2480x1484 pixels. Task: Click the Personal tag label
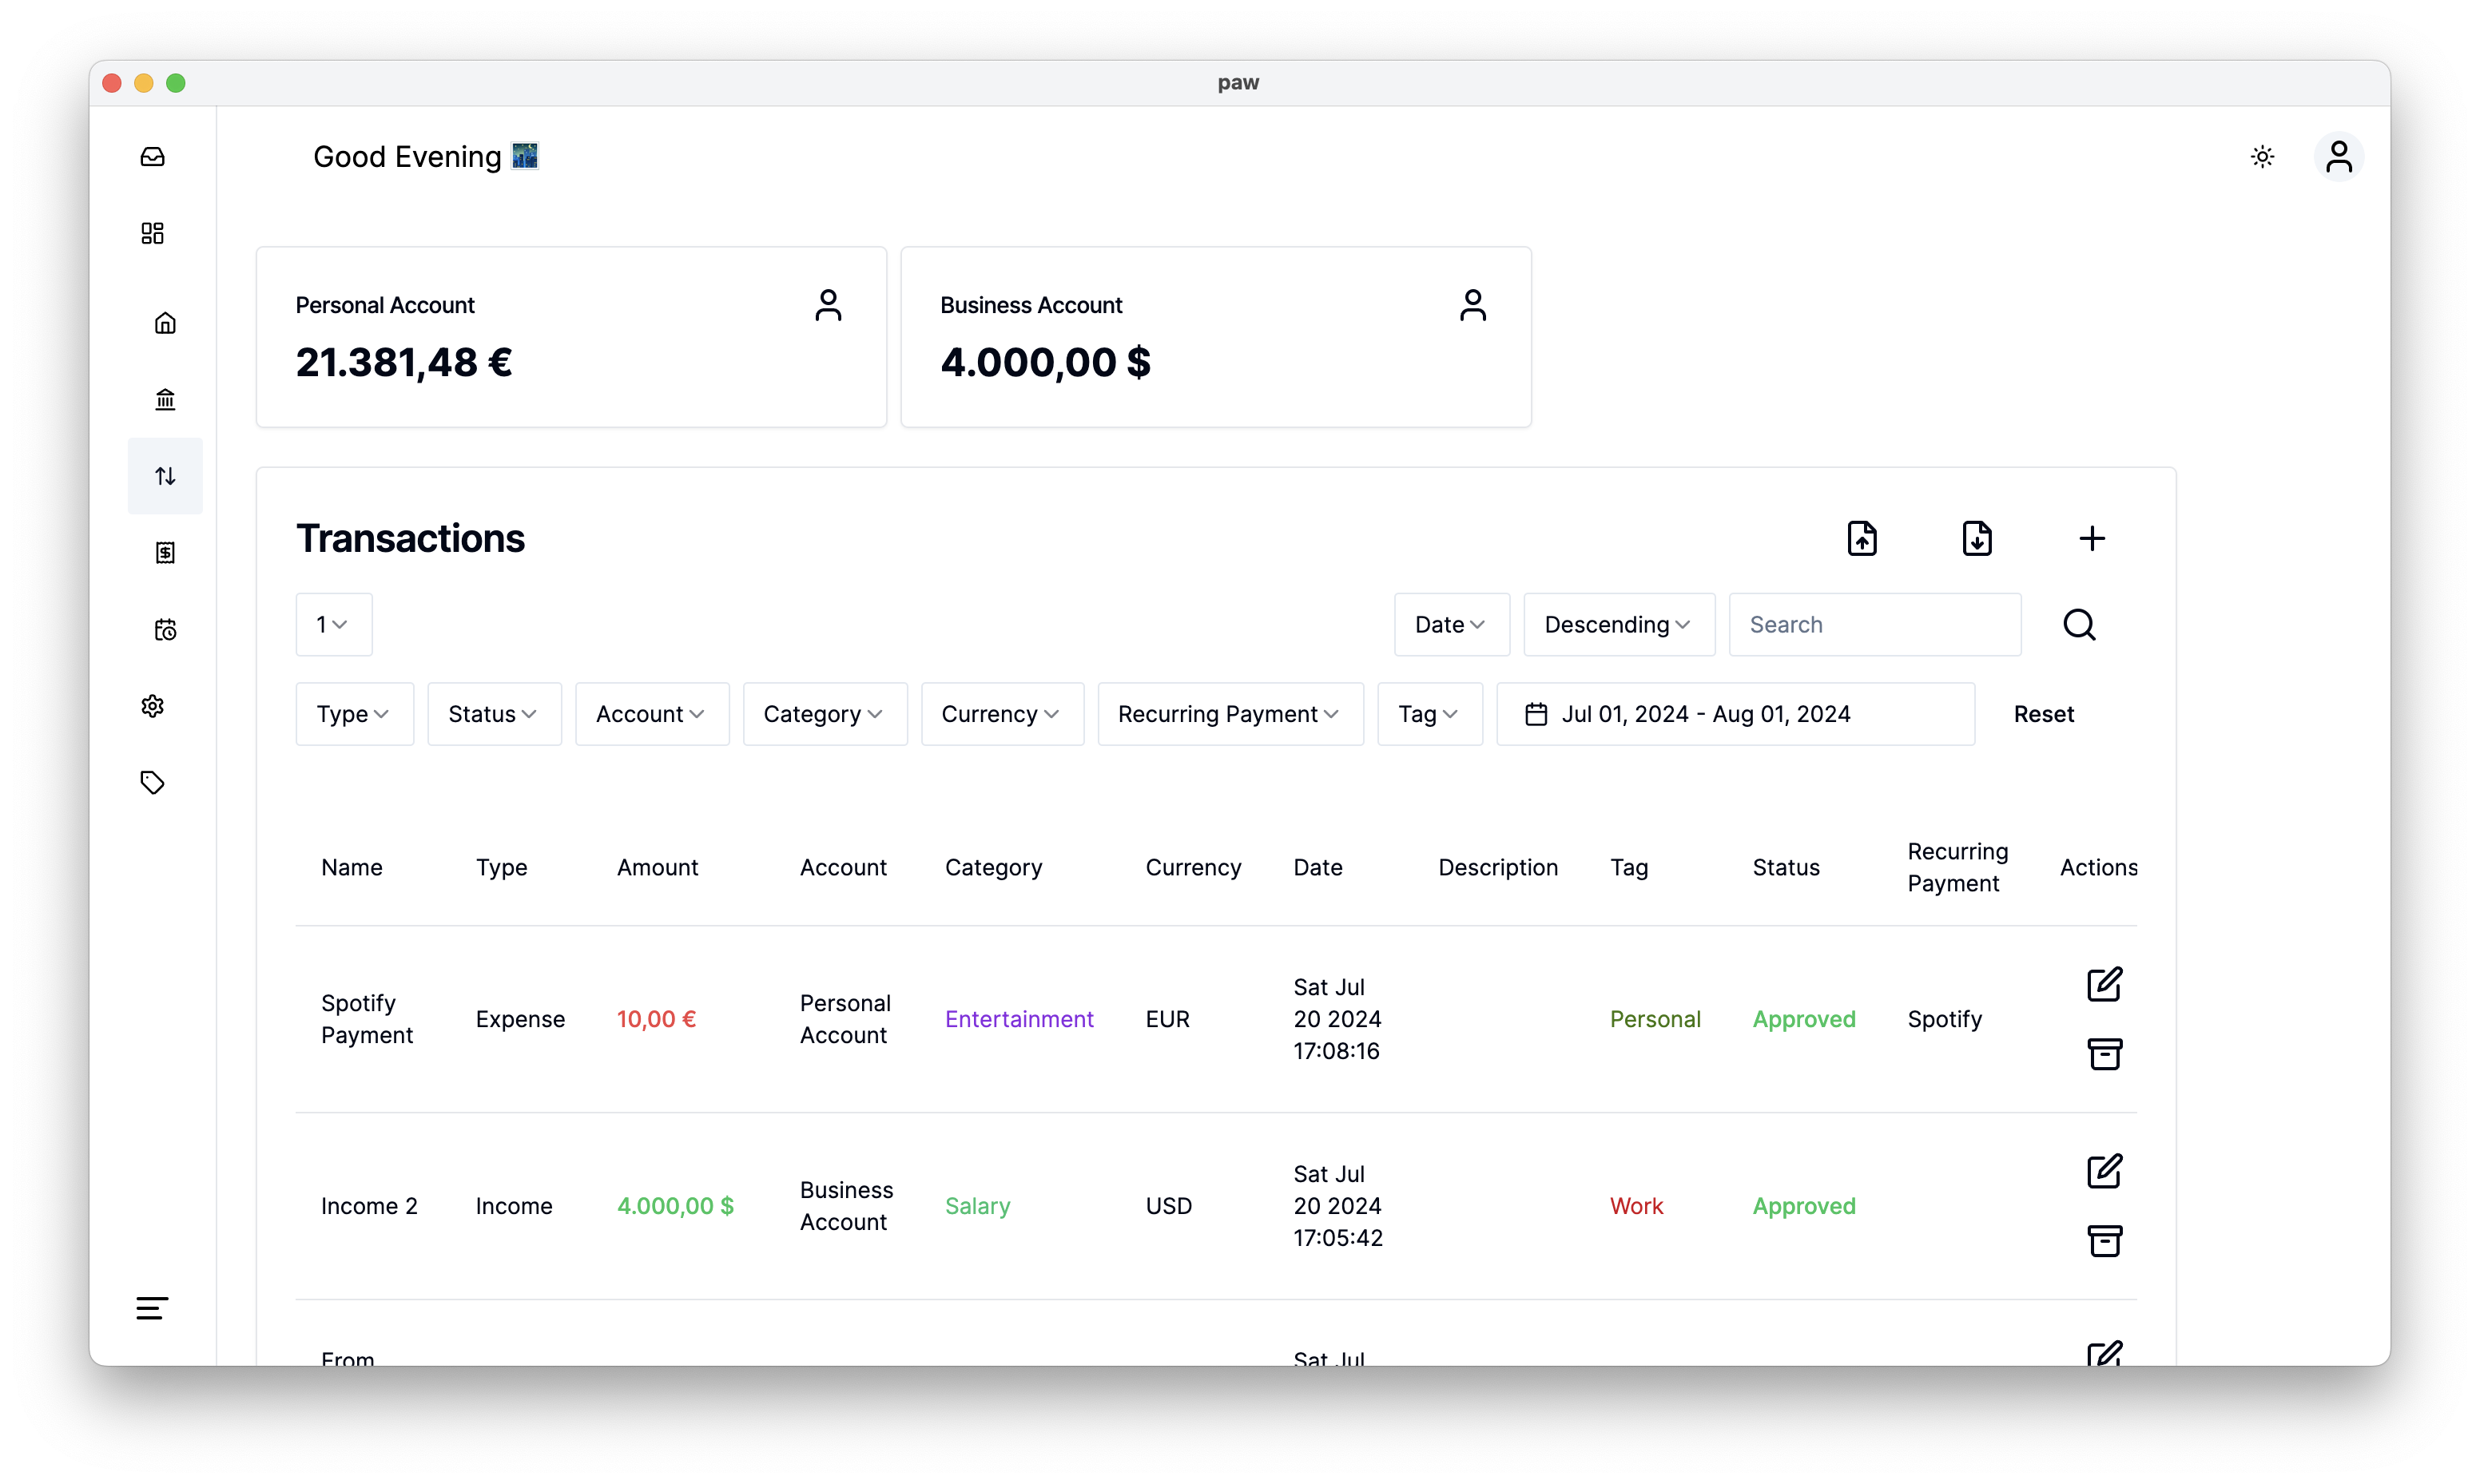click(1654, 1019)
